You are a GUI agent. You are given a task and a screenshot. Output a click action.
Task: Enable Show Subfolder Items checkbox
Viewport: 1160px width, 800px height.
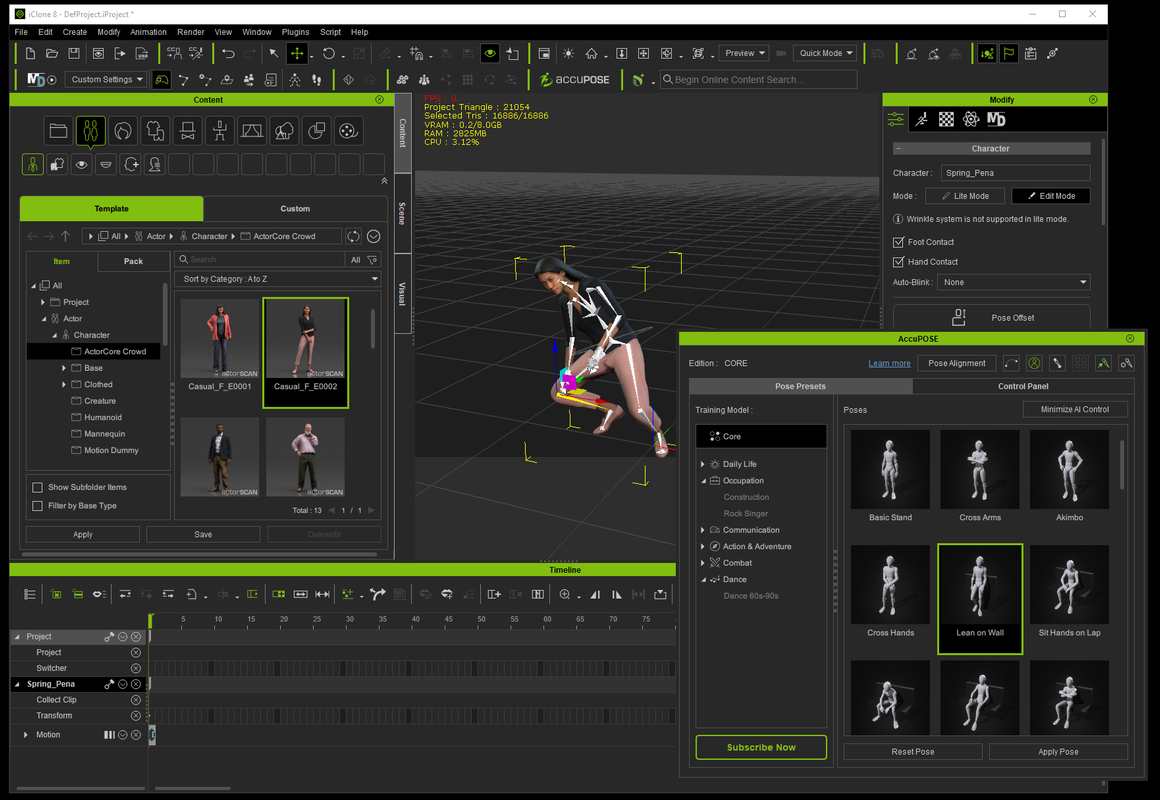click(38, 487)
